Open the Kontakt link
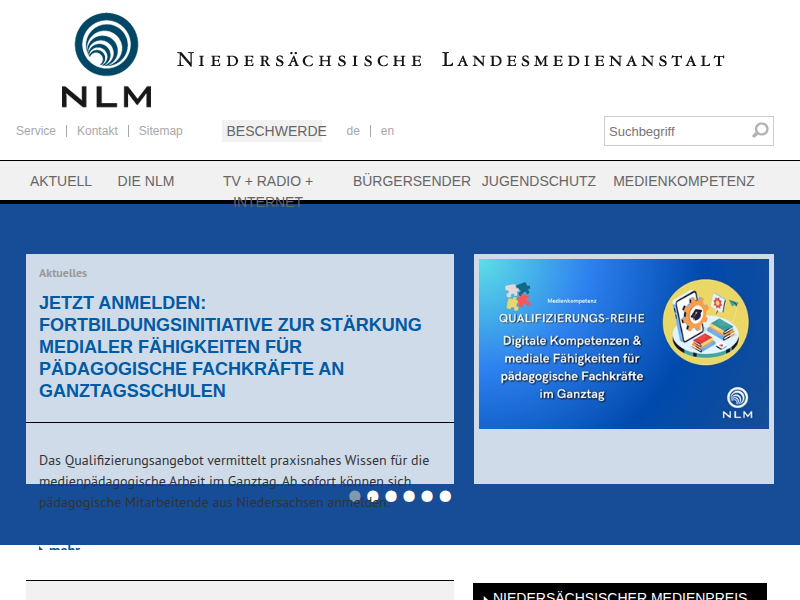The width and height of the screenshot is (800, 600). point(97,131)
